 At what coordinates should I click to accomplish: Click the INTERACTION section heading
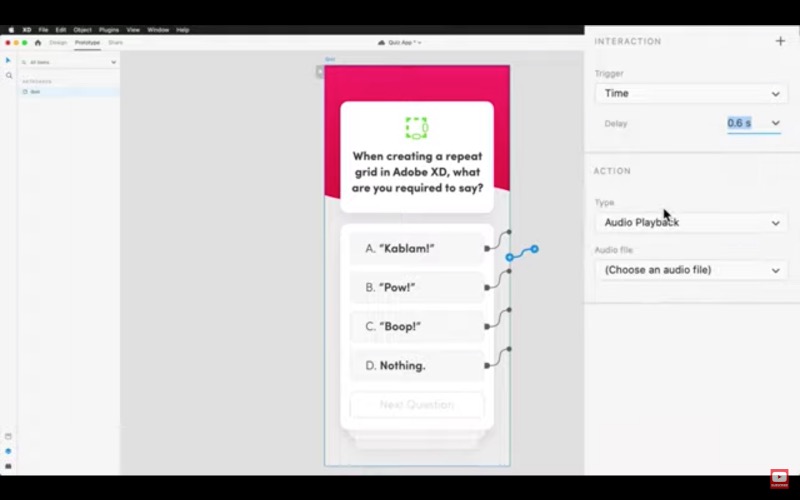click(628, 41)
